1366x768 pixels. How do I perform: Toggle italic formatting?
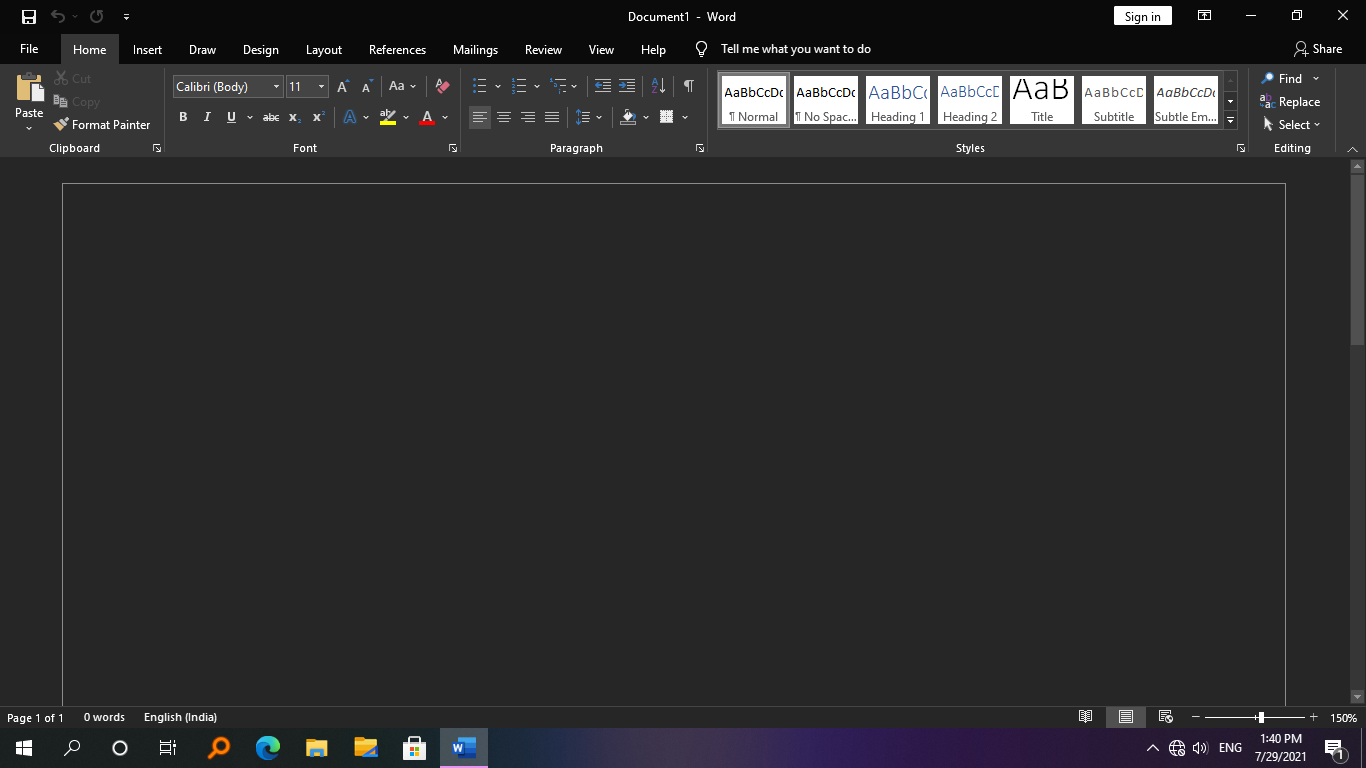[207, 117]
